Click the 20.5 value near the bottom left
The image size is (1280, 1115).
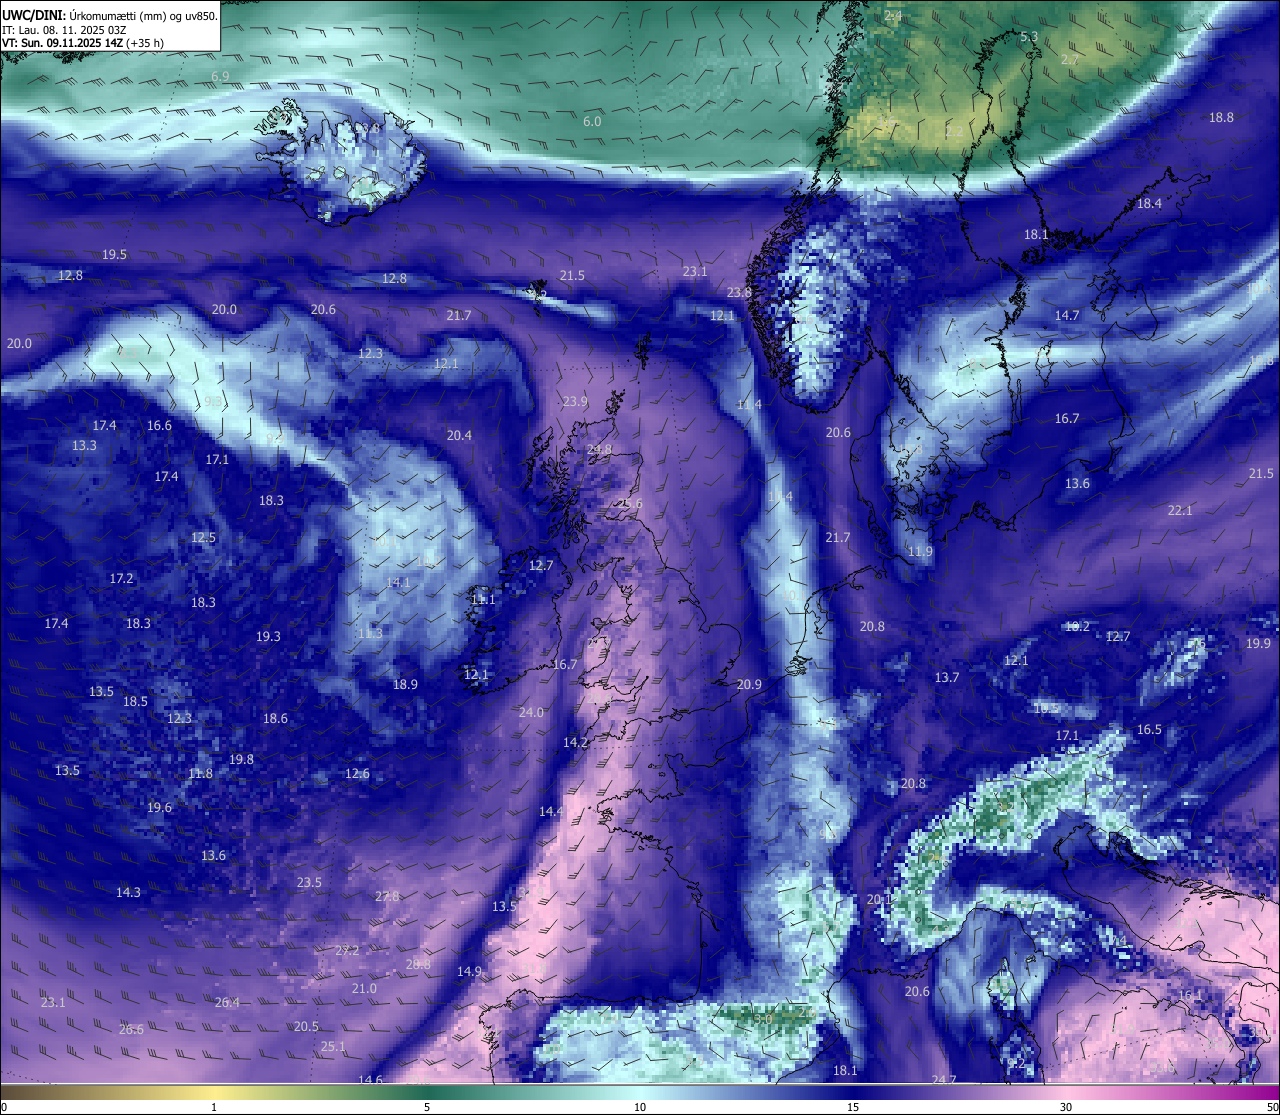pyautogui.click(x=306, y=1026)
